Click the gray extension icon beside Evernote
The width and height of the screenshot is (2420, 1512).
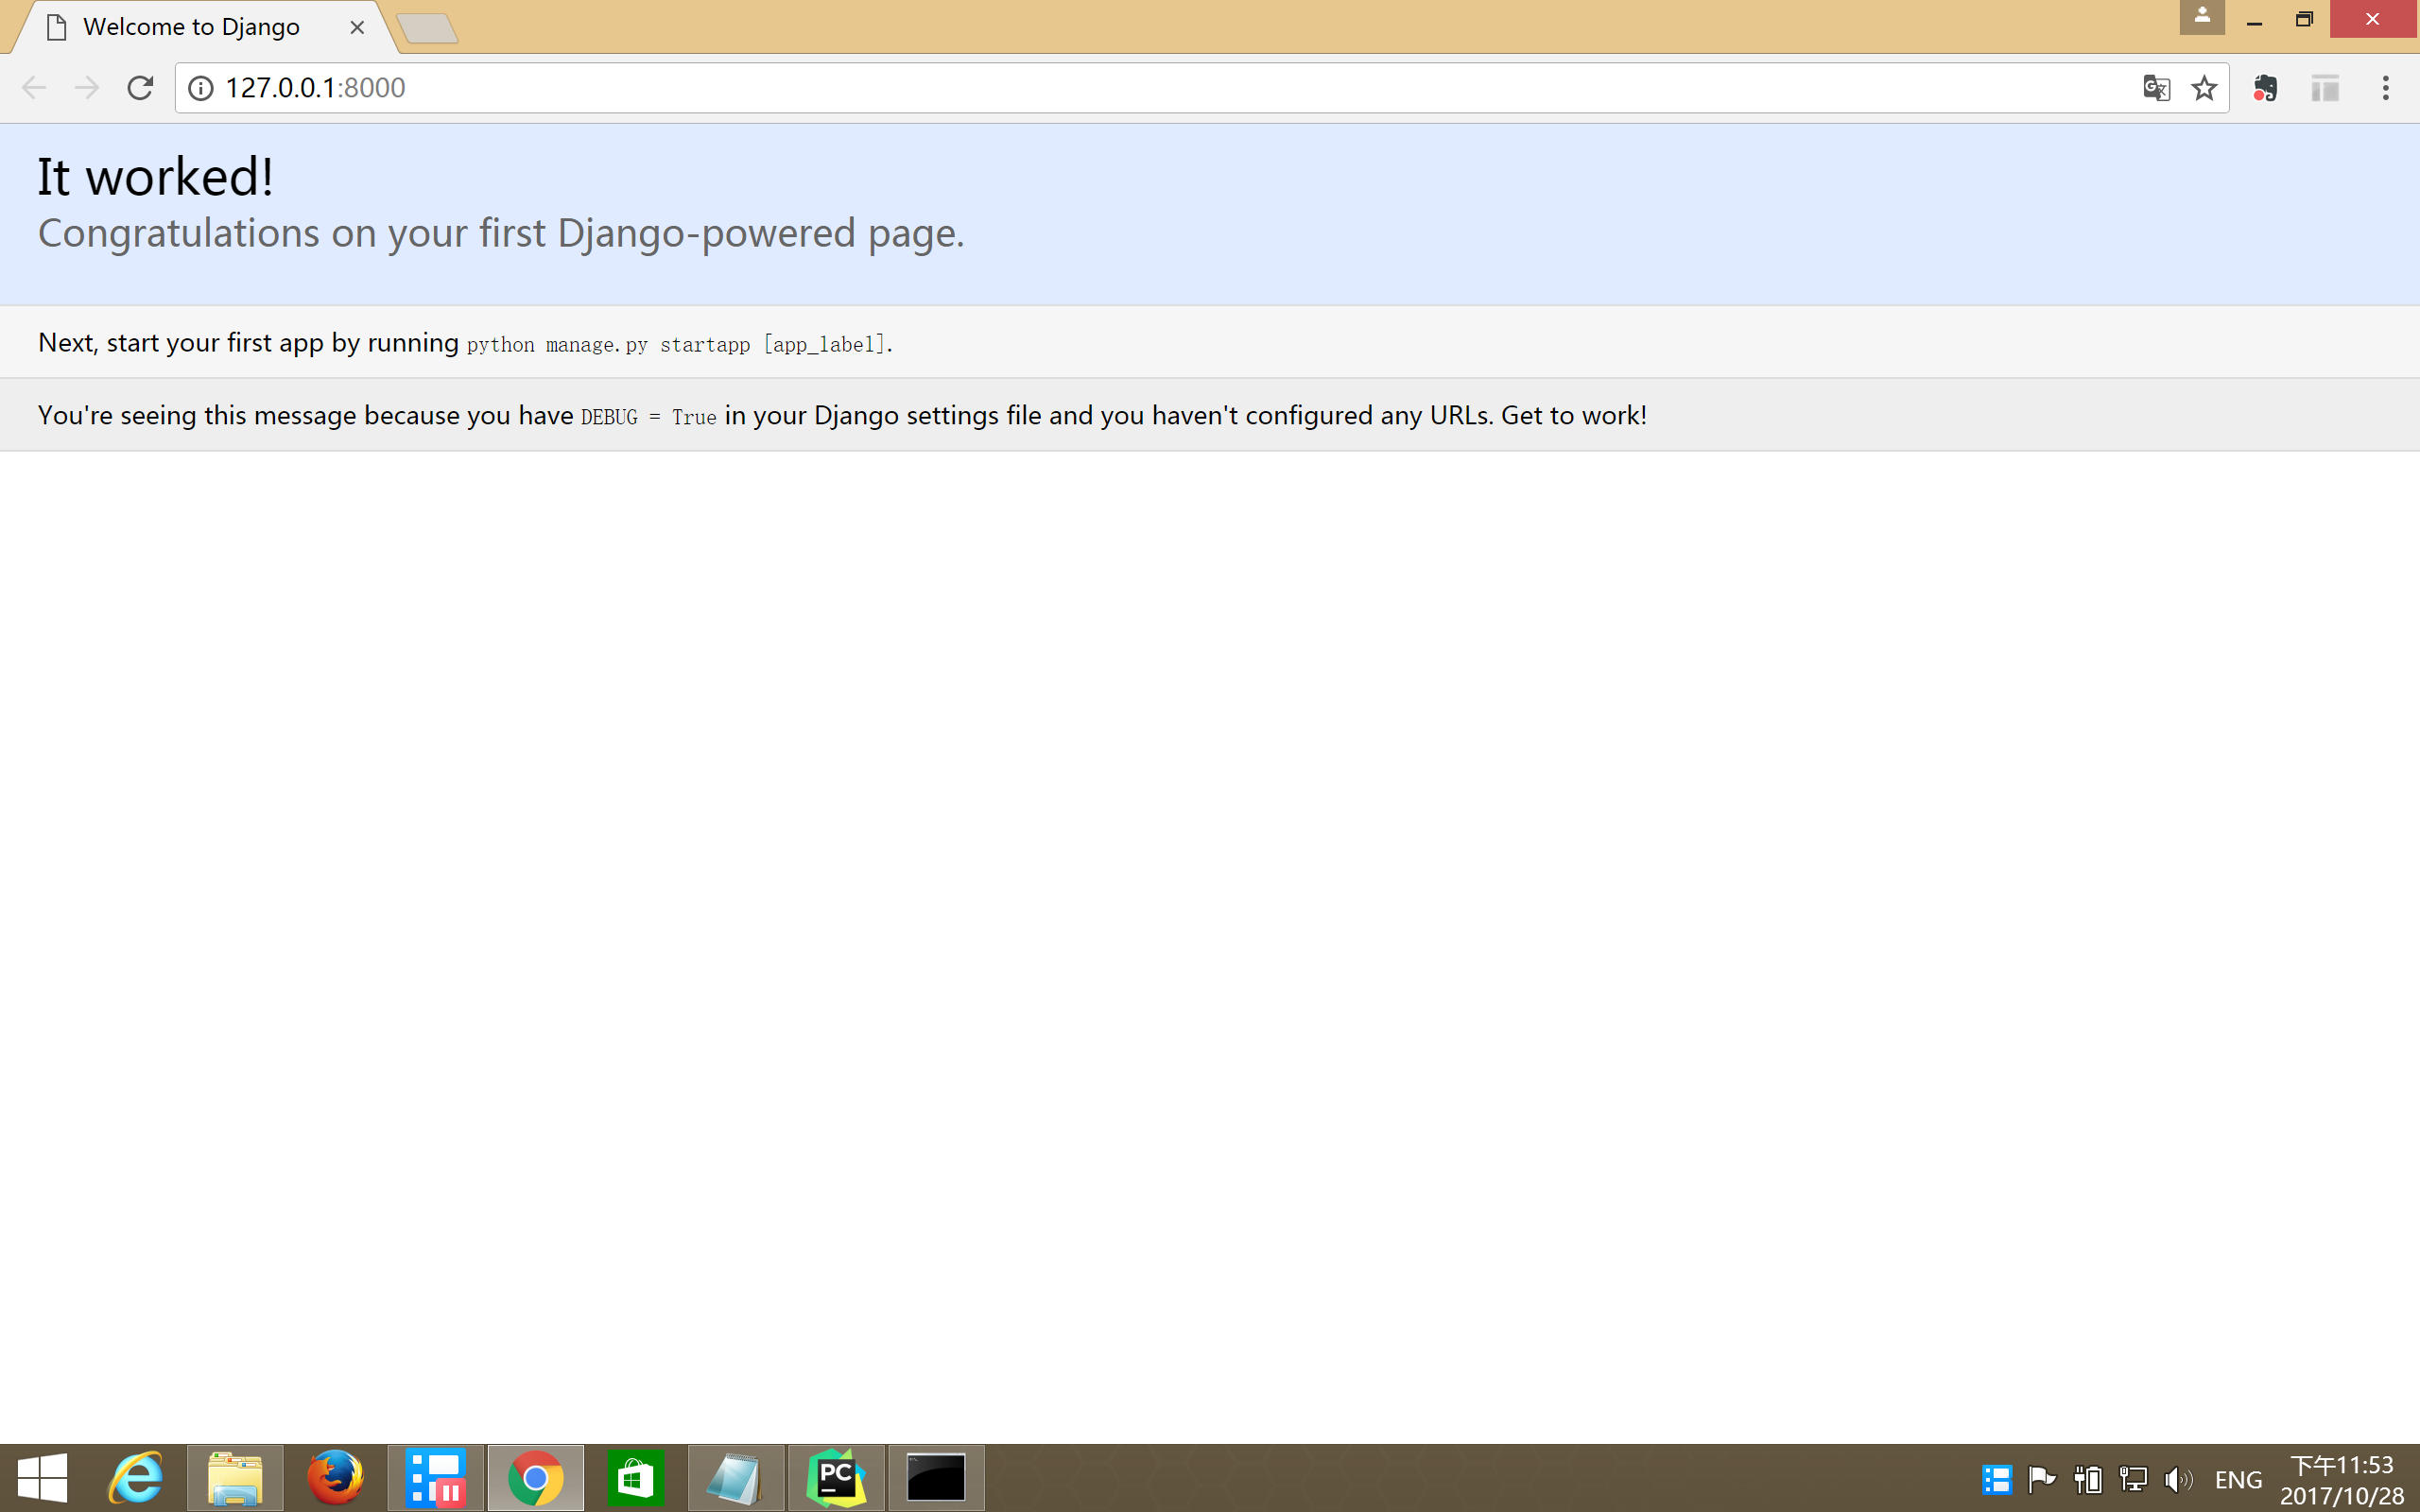pos(2325,88)
